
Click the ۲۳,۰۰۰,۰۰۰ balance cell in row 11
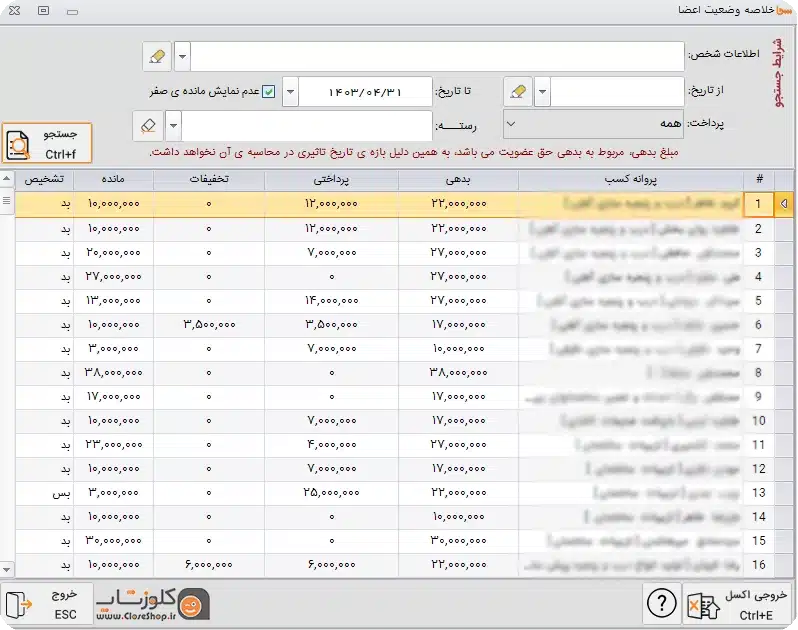pyautogui.click(x=113, y=445)
